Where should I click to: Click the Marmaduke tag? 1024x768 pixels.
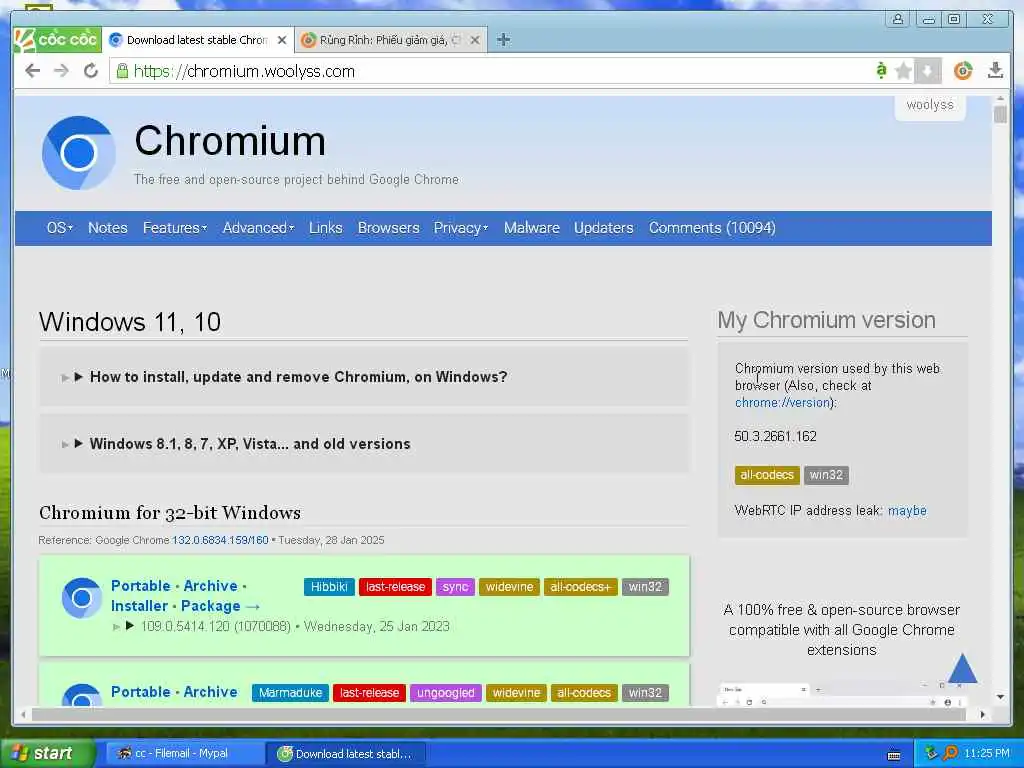point(290,693)
